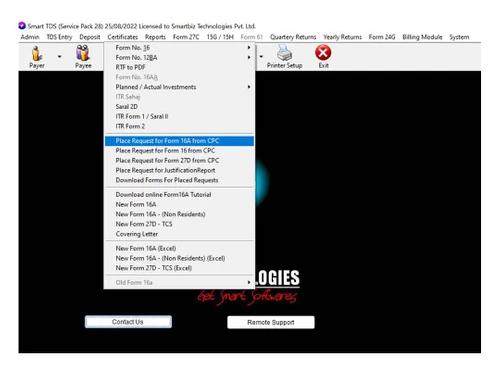The height and width of the screenshot is (375, 500).
Task: Open the Form 61 menu
Action: coord(252,37)
